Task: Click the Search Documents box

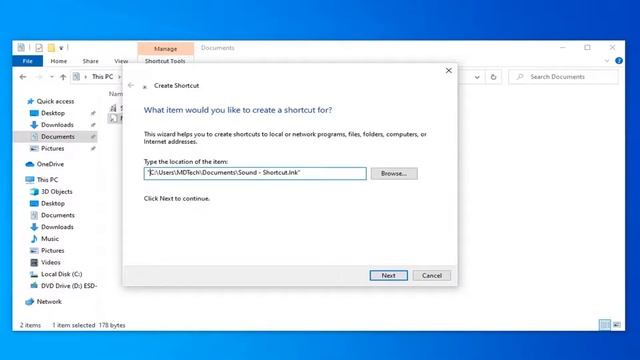Action: (x=564, y=77)
